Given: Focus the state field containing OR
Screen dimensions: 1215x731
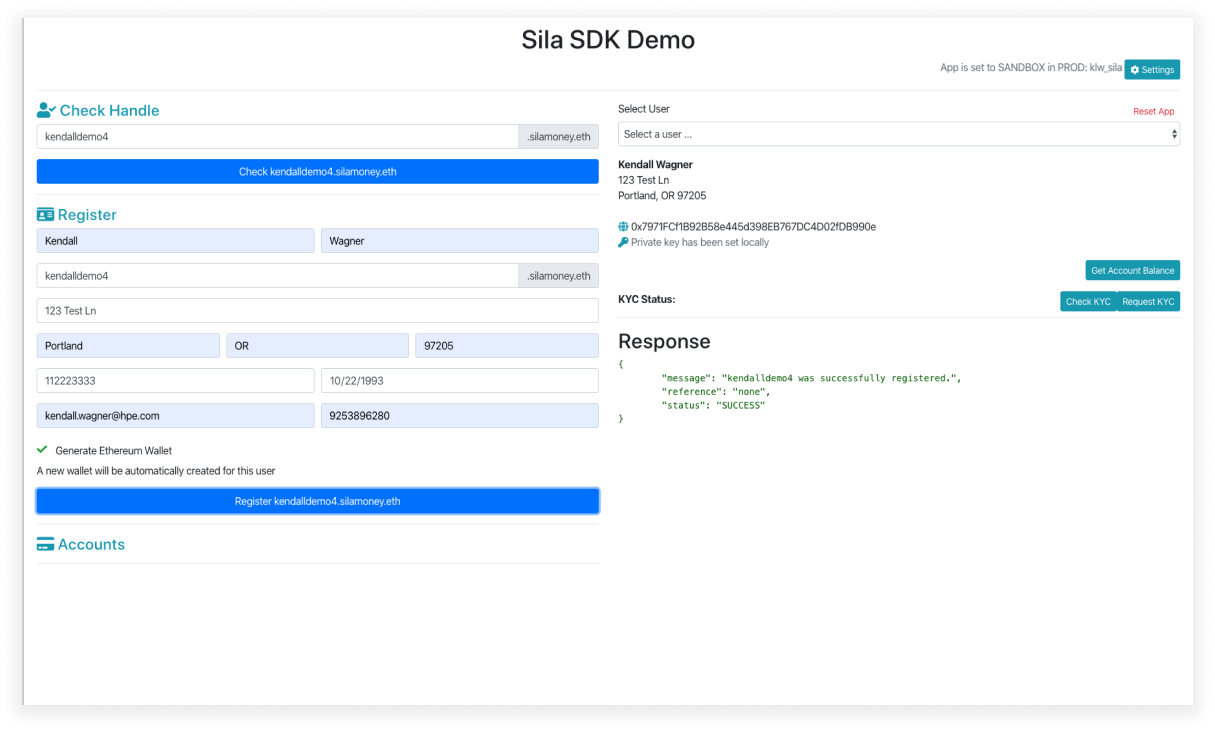Looking at the screenshot, I should [x=317, y=346].
